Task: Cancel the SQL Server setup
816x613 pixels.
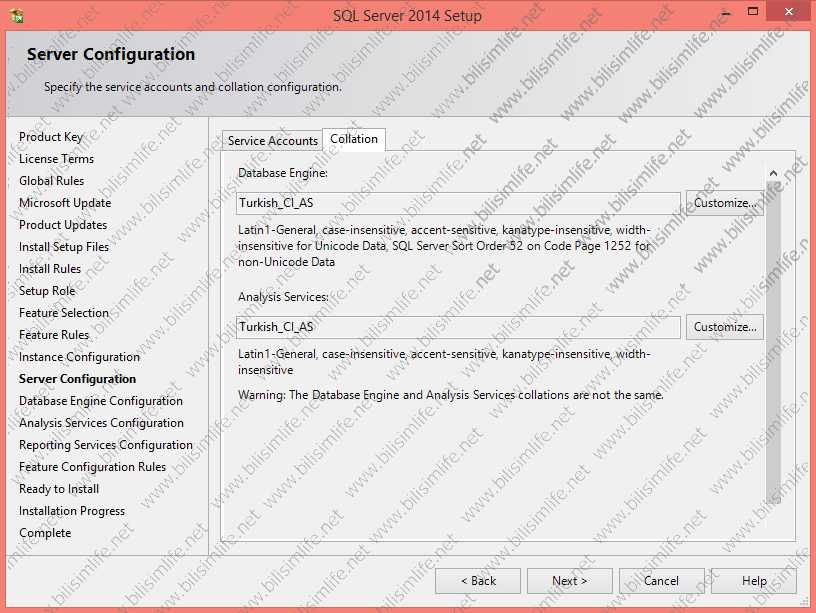Action: [661, 581]
